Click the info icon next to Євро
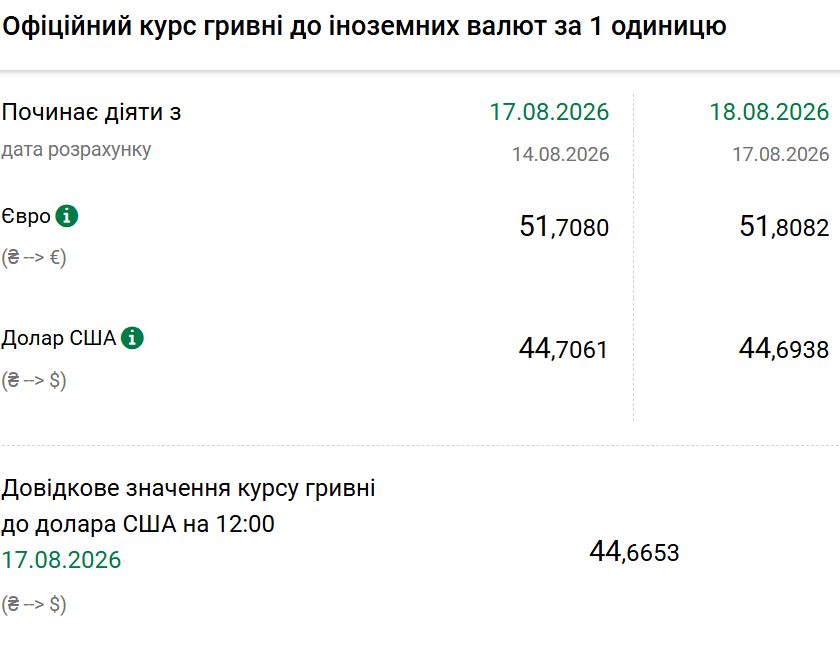 point(67,216)
